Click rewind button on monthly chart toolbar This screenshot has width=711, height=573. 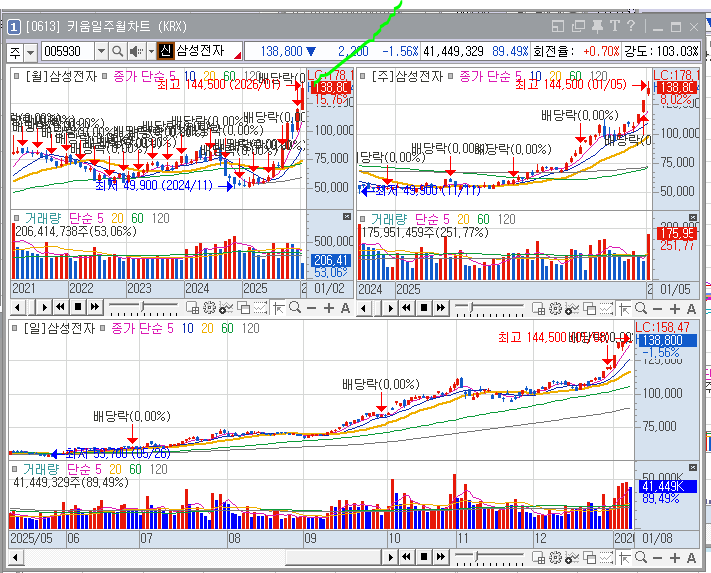tap(60, 307)
